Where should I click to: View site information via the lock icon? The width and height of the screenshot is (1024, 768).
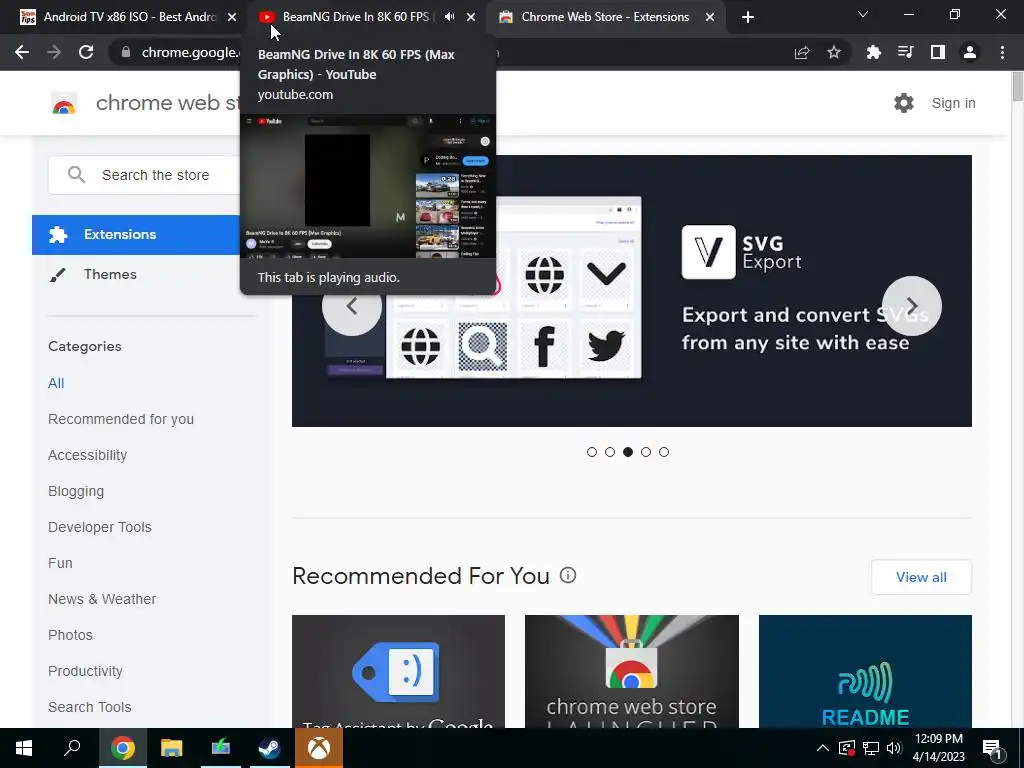[126, 52]
